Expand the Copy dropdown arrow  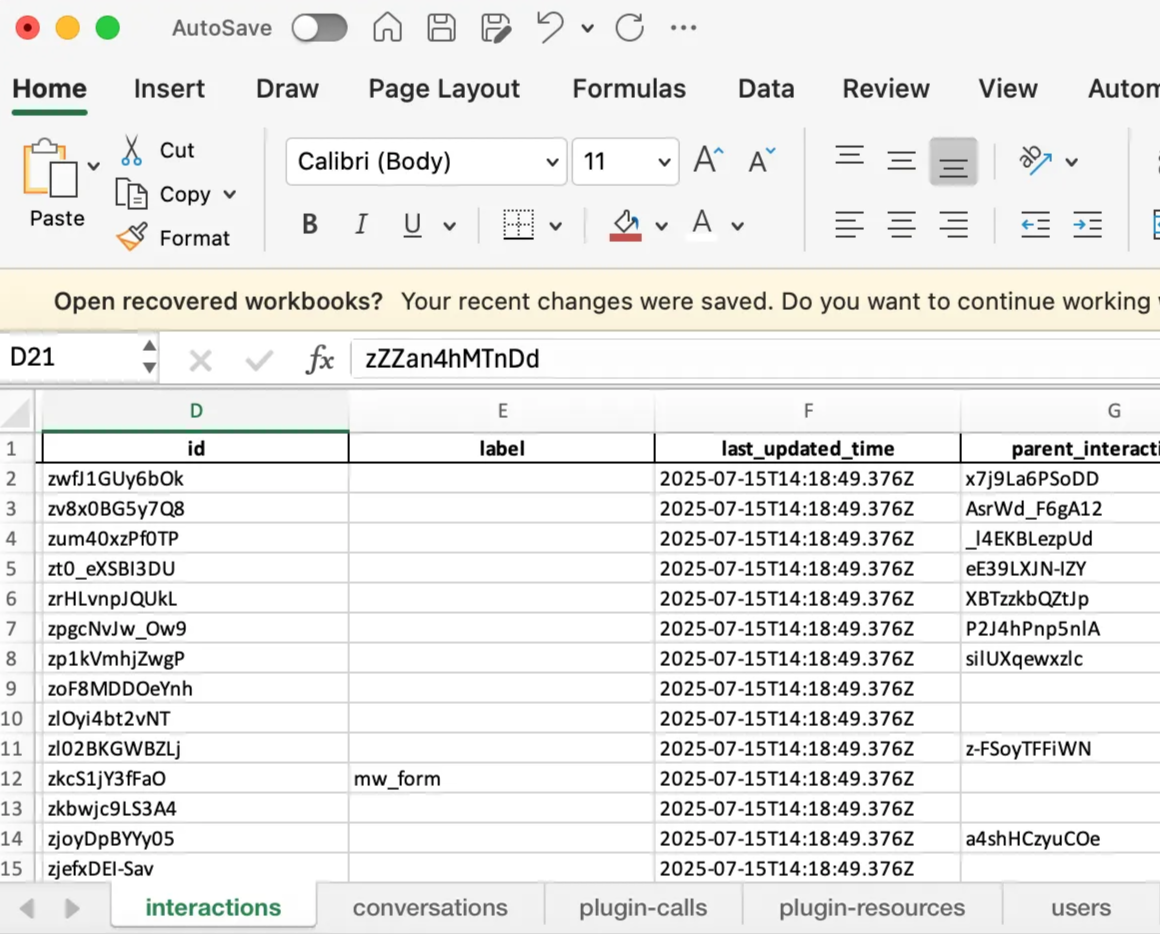pos(229,194)
